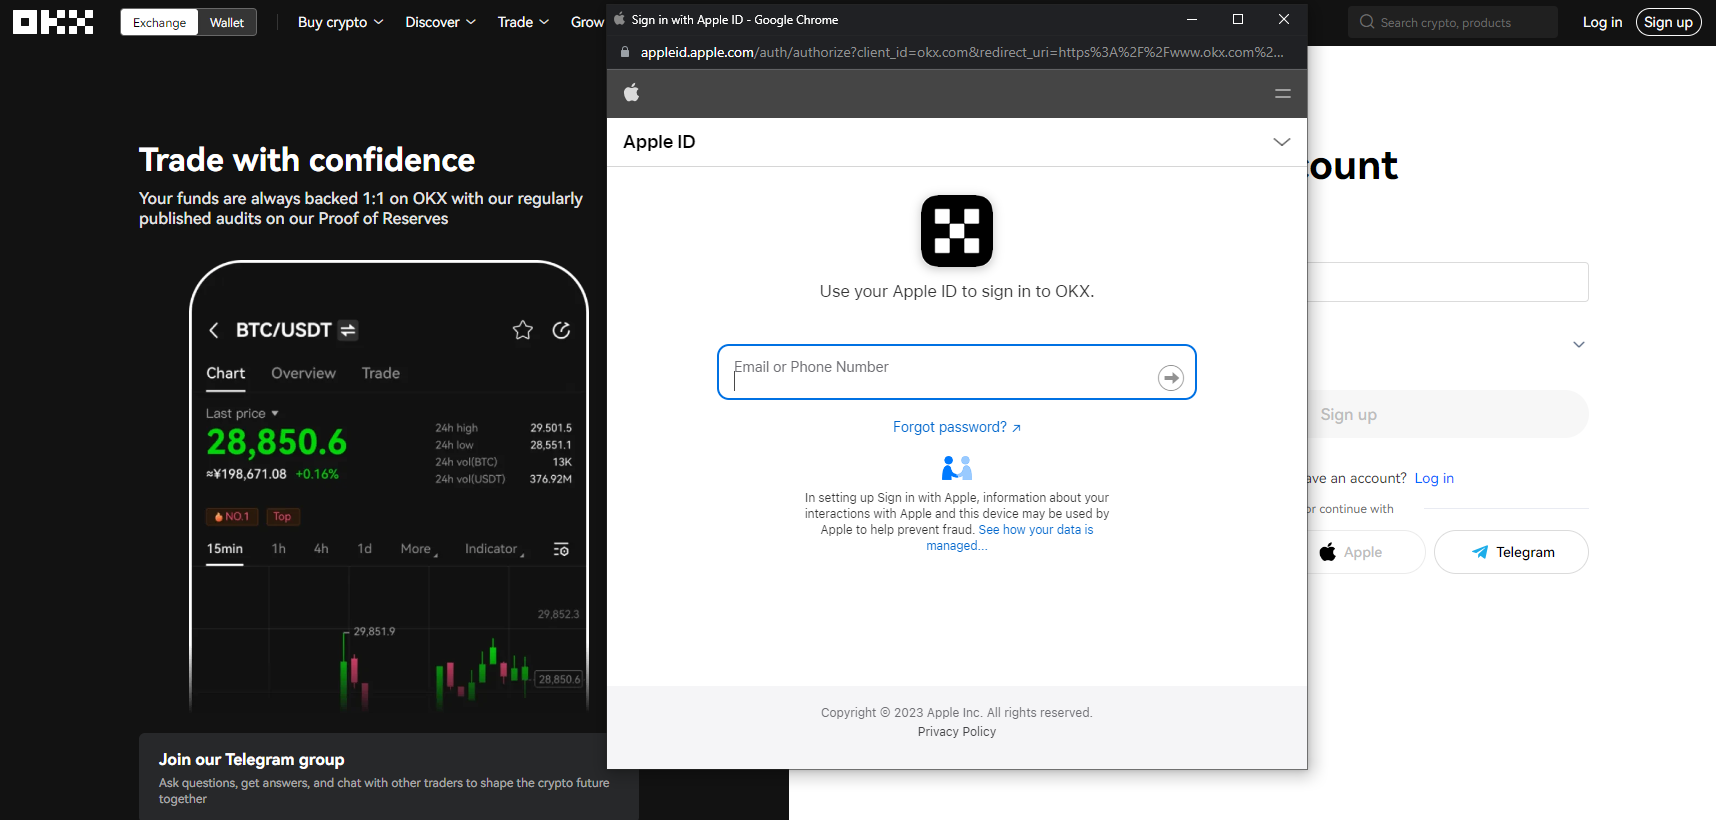
Task: Open the More timeframe dropdown
Action: (x=419, y=549)
